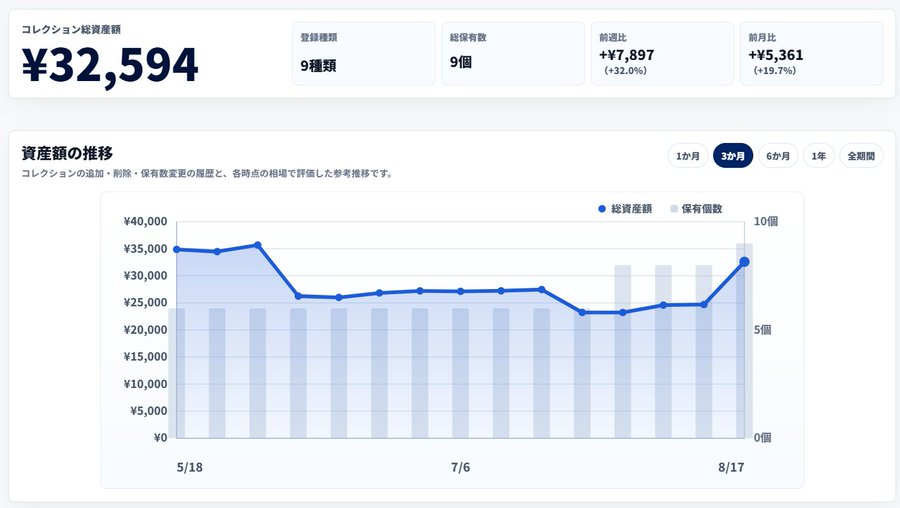Switch chart range to 6か月
Image resolution: width=900 pixels, height=508 pixels.
(x=778, y=156)
